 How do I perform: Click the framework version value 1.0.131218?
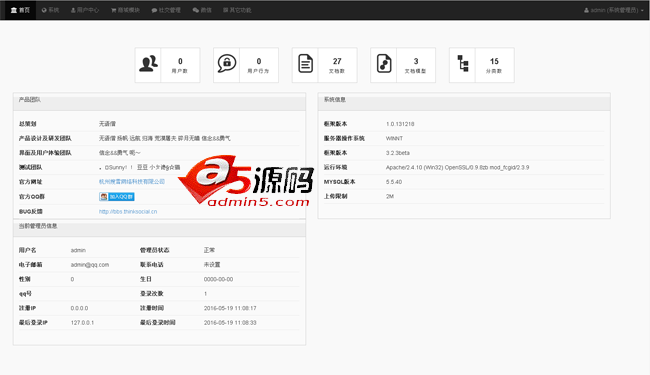pos(400,124)
